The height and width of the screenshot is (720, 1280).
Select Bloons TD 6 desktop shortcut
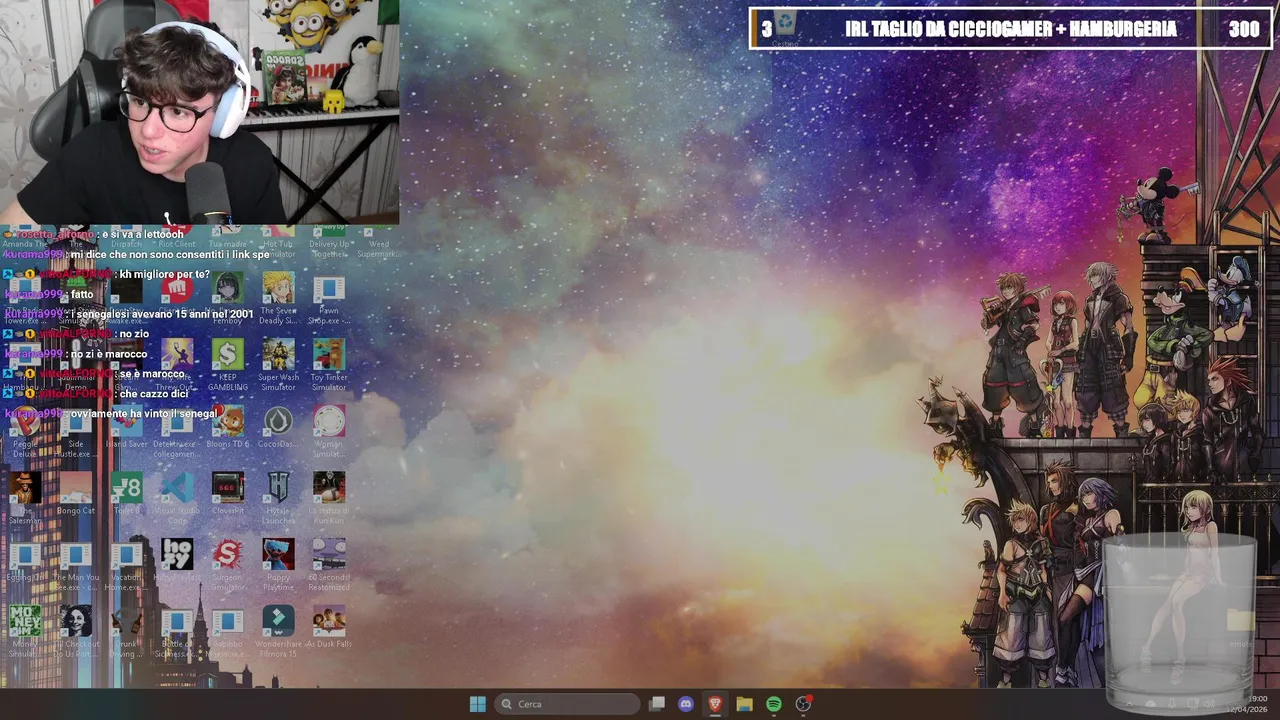228,428
